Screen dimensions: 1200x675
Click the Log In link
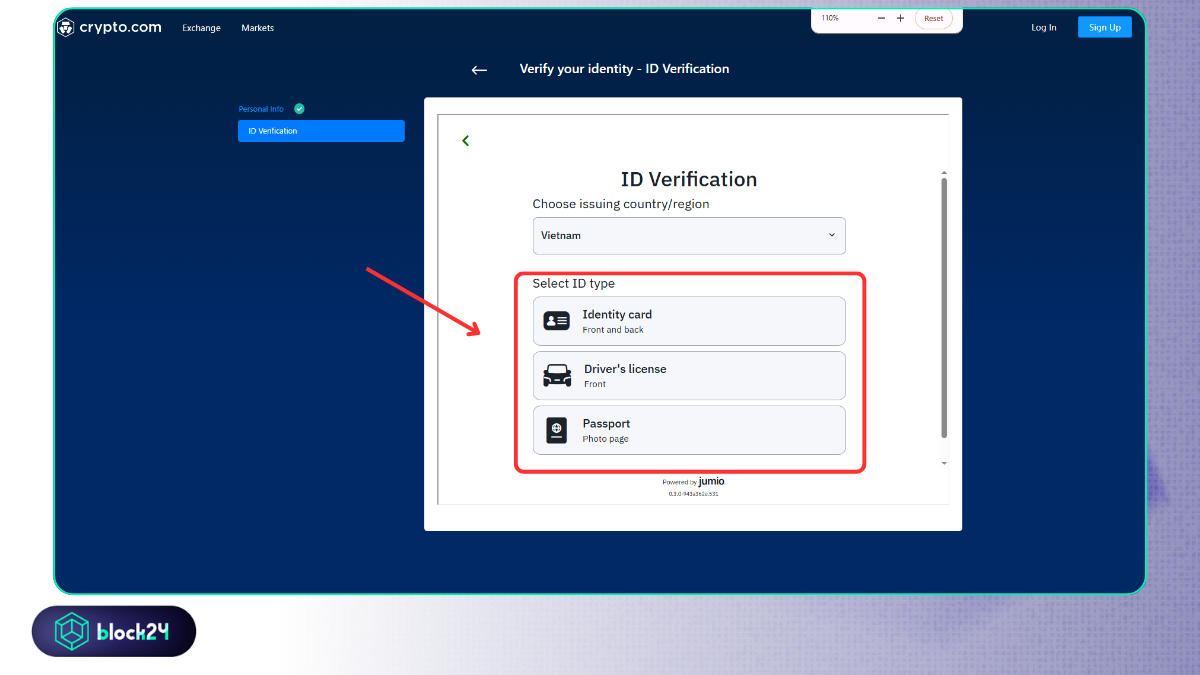1044,28
